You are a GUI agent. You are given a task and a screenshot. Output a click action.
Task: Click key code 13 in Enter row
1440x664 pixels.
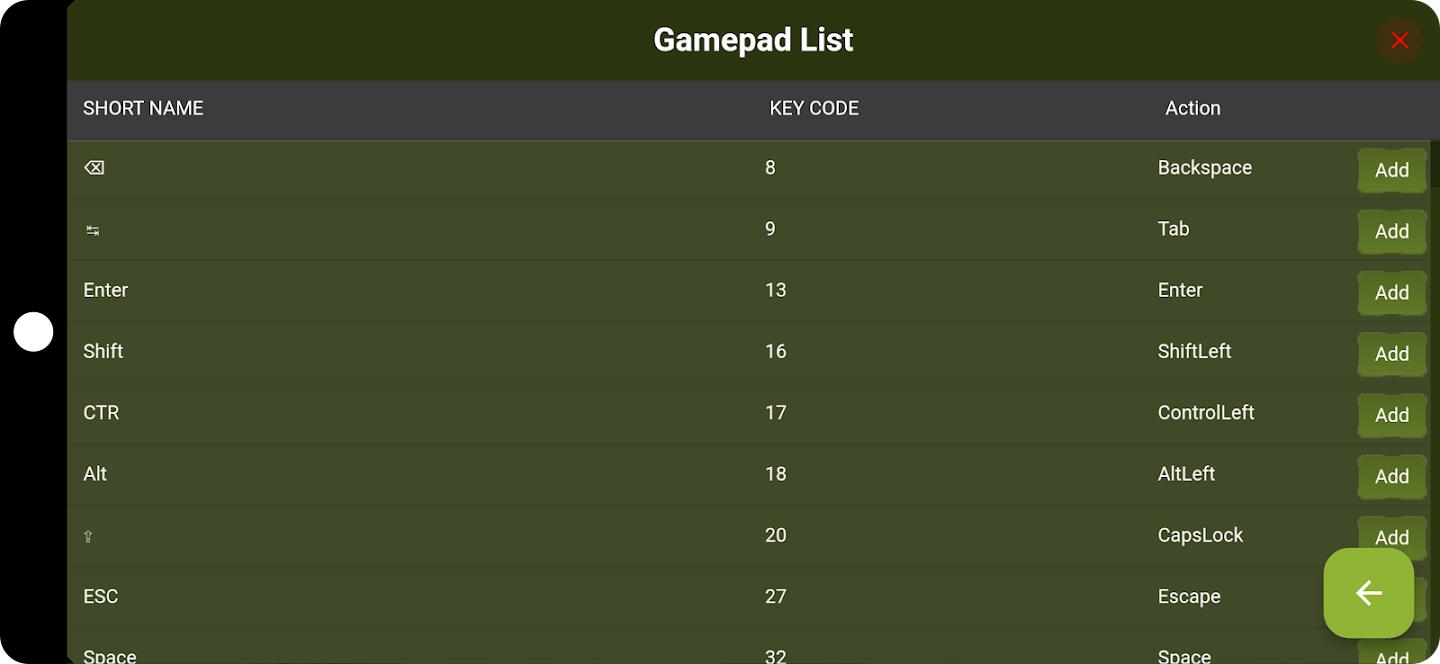click(x=776, y=290)
